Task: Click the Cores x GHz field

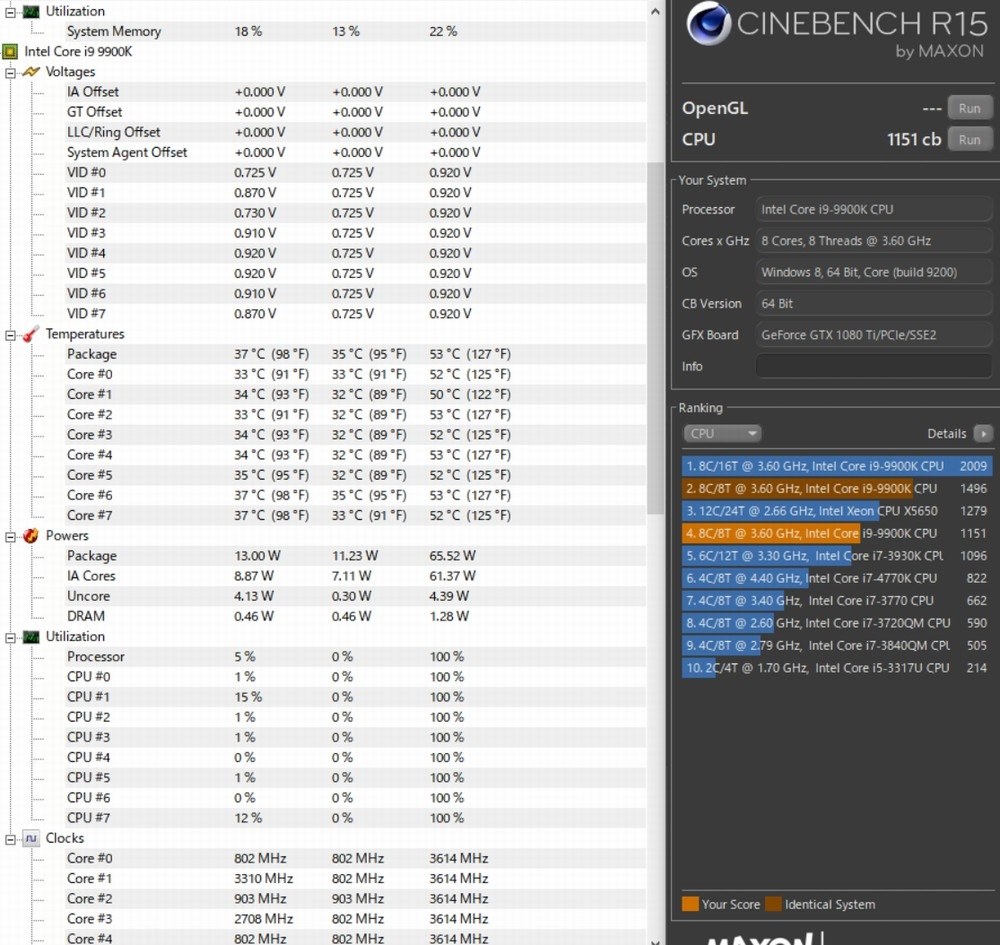Action: coord(874,240)
